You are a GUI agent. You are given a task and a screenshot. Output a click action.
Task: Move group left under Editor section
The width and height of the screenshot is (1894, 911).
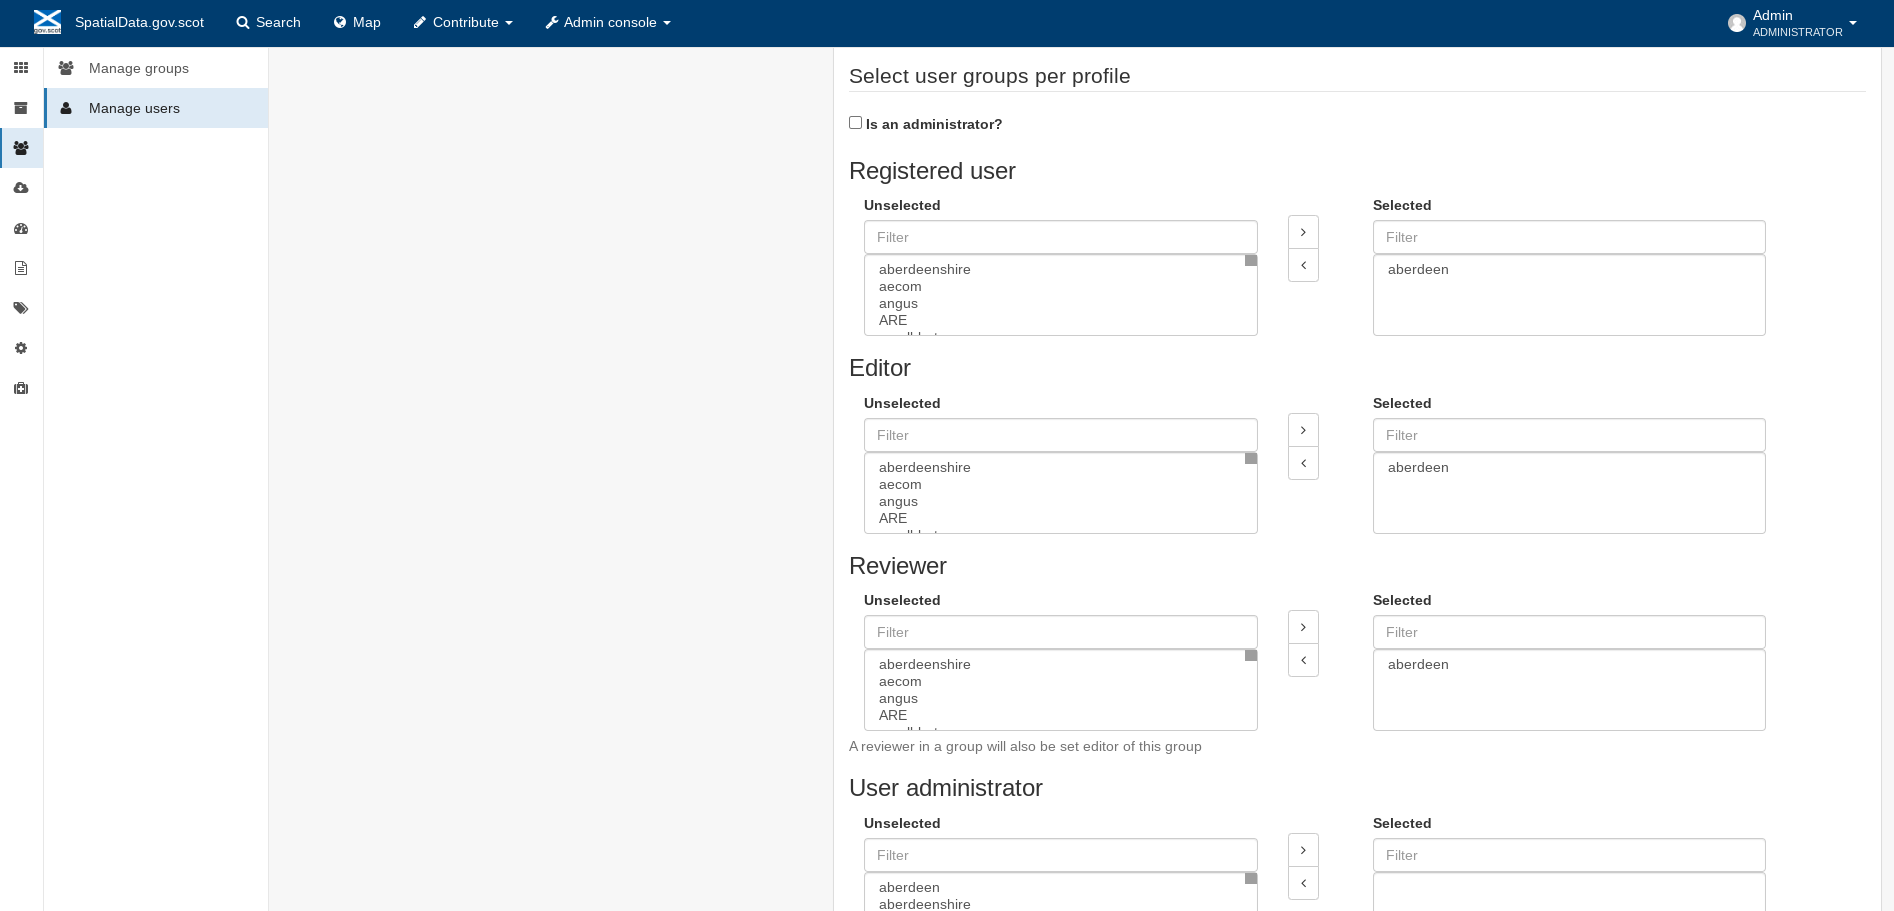[x=1303, y=463]
